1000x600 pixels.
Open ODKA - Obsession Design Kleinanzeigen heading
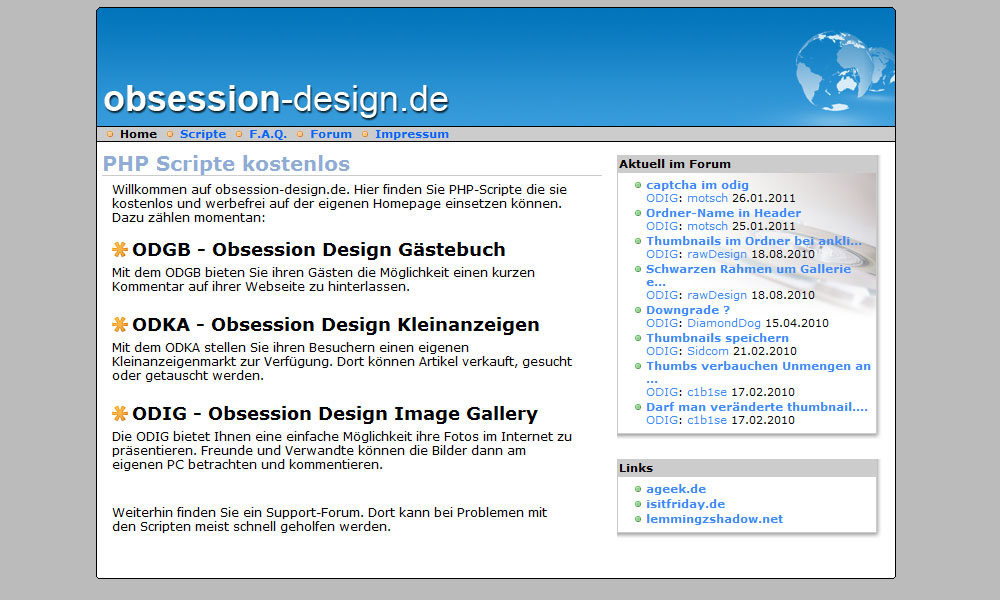click(x=335, y=325)
